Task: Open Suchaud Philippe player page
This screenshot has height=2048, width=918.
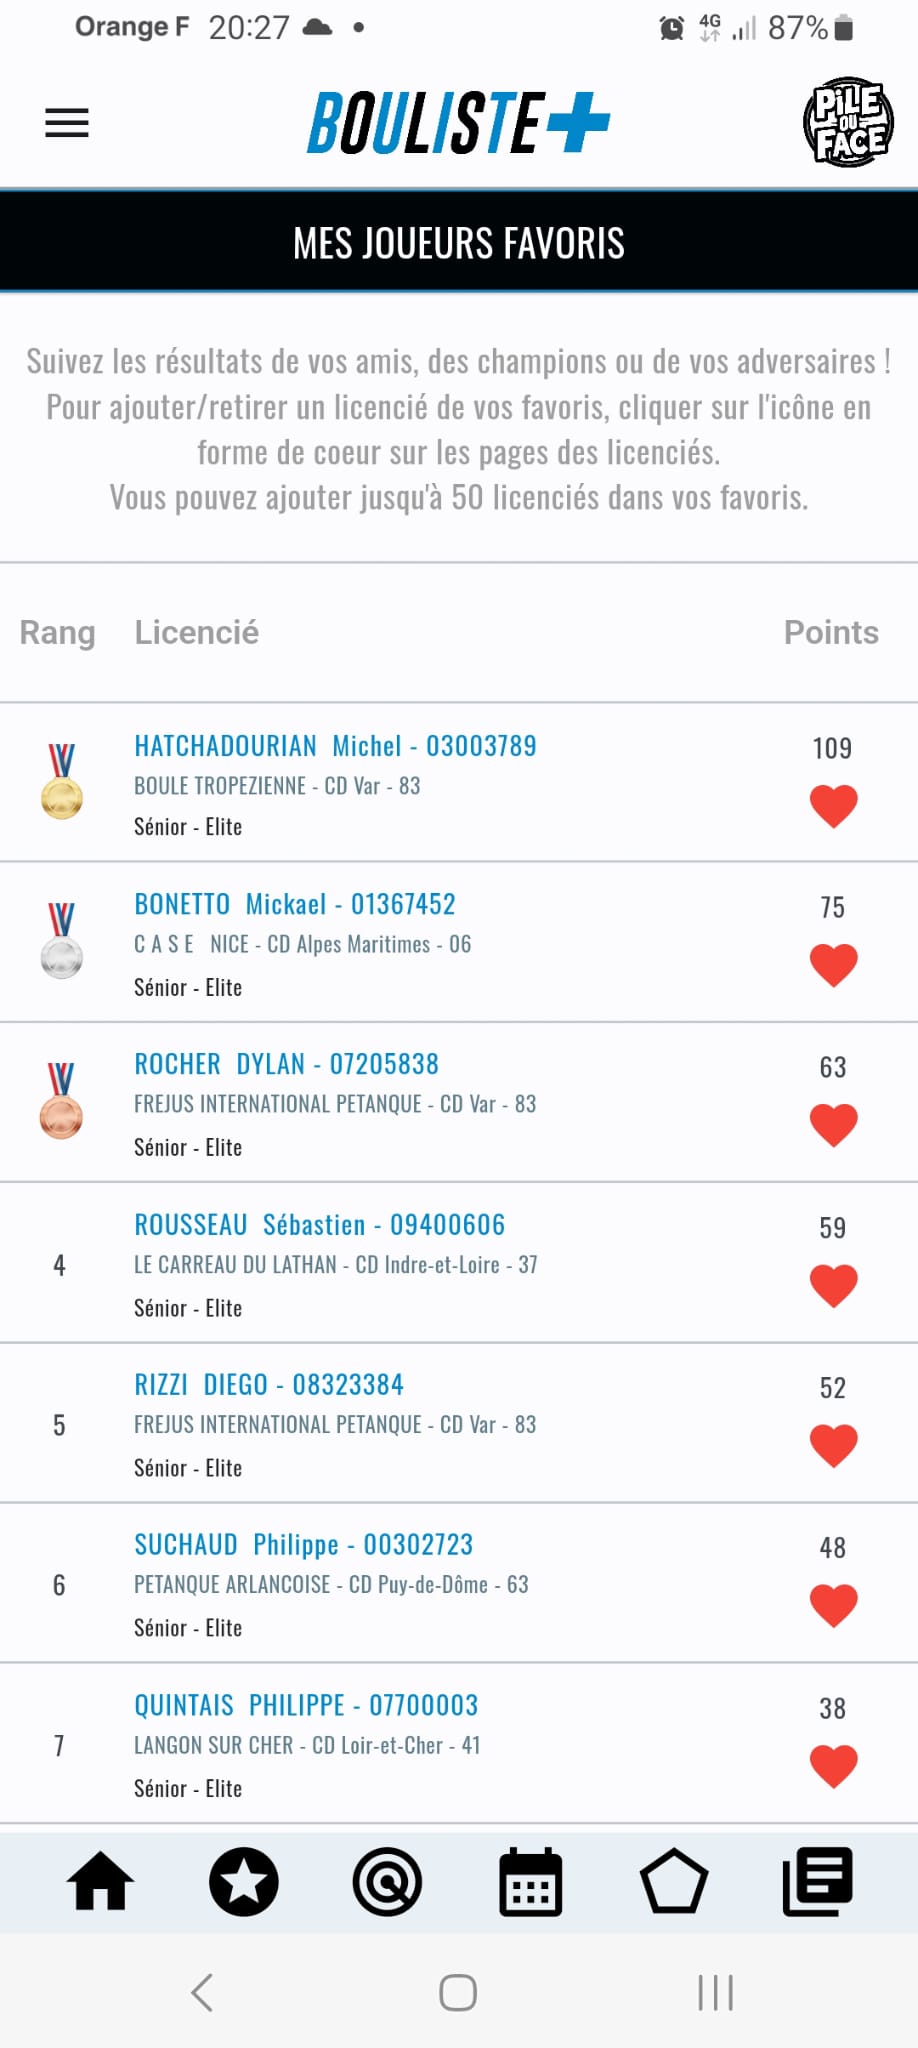Action: tap(303, 1545)
